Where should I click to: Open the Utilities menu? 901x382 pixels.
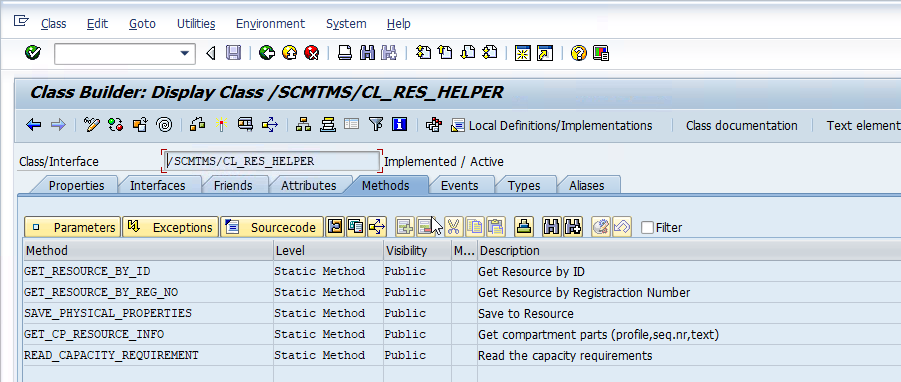tap(196, 24)
